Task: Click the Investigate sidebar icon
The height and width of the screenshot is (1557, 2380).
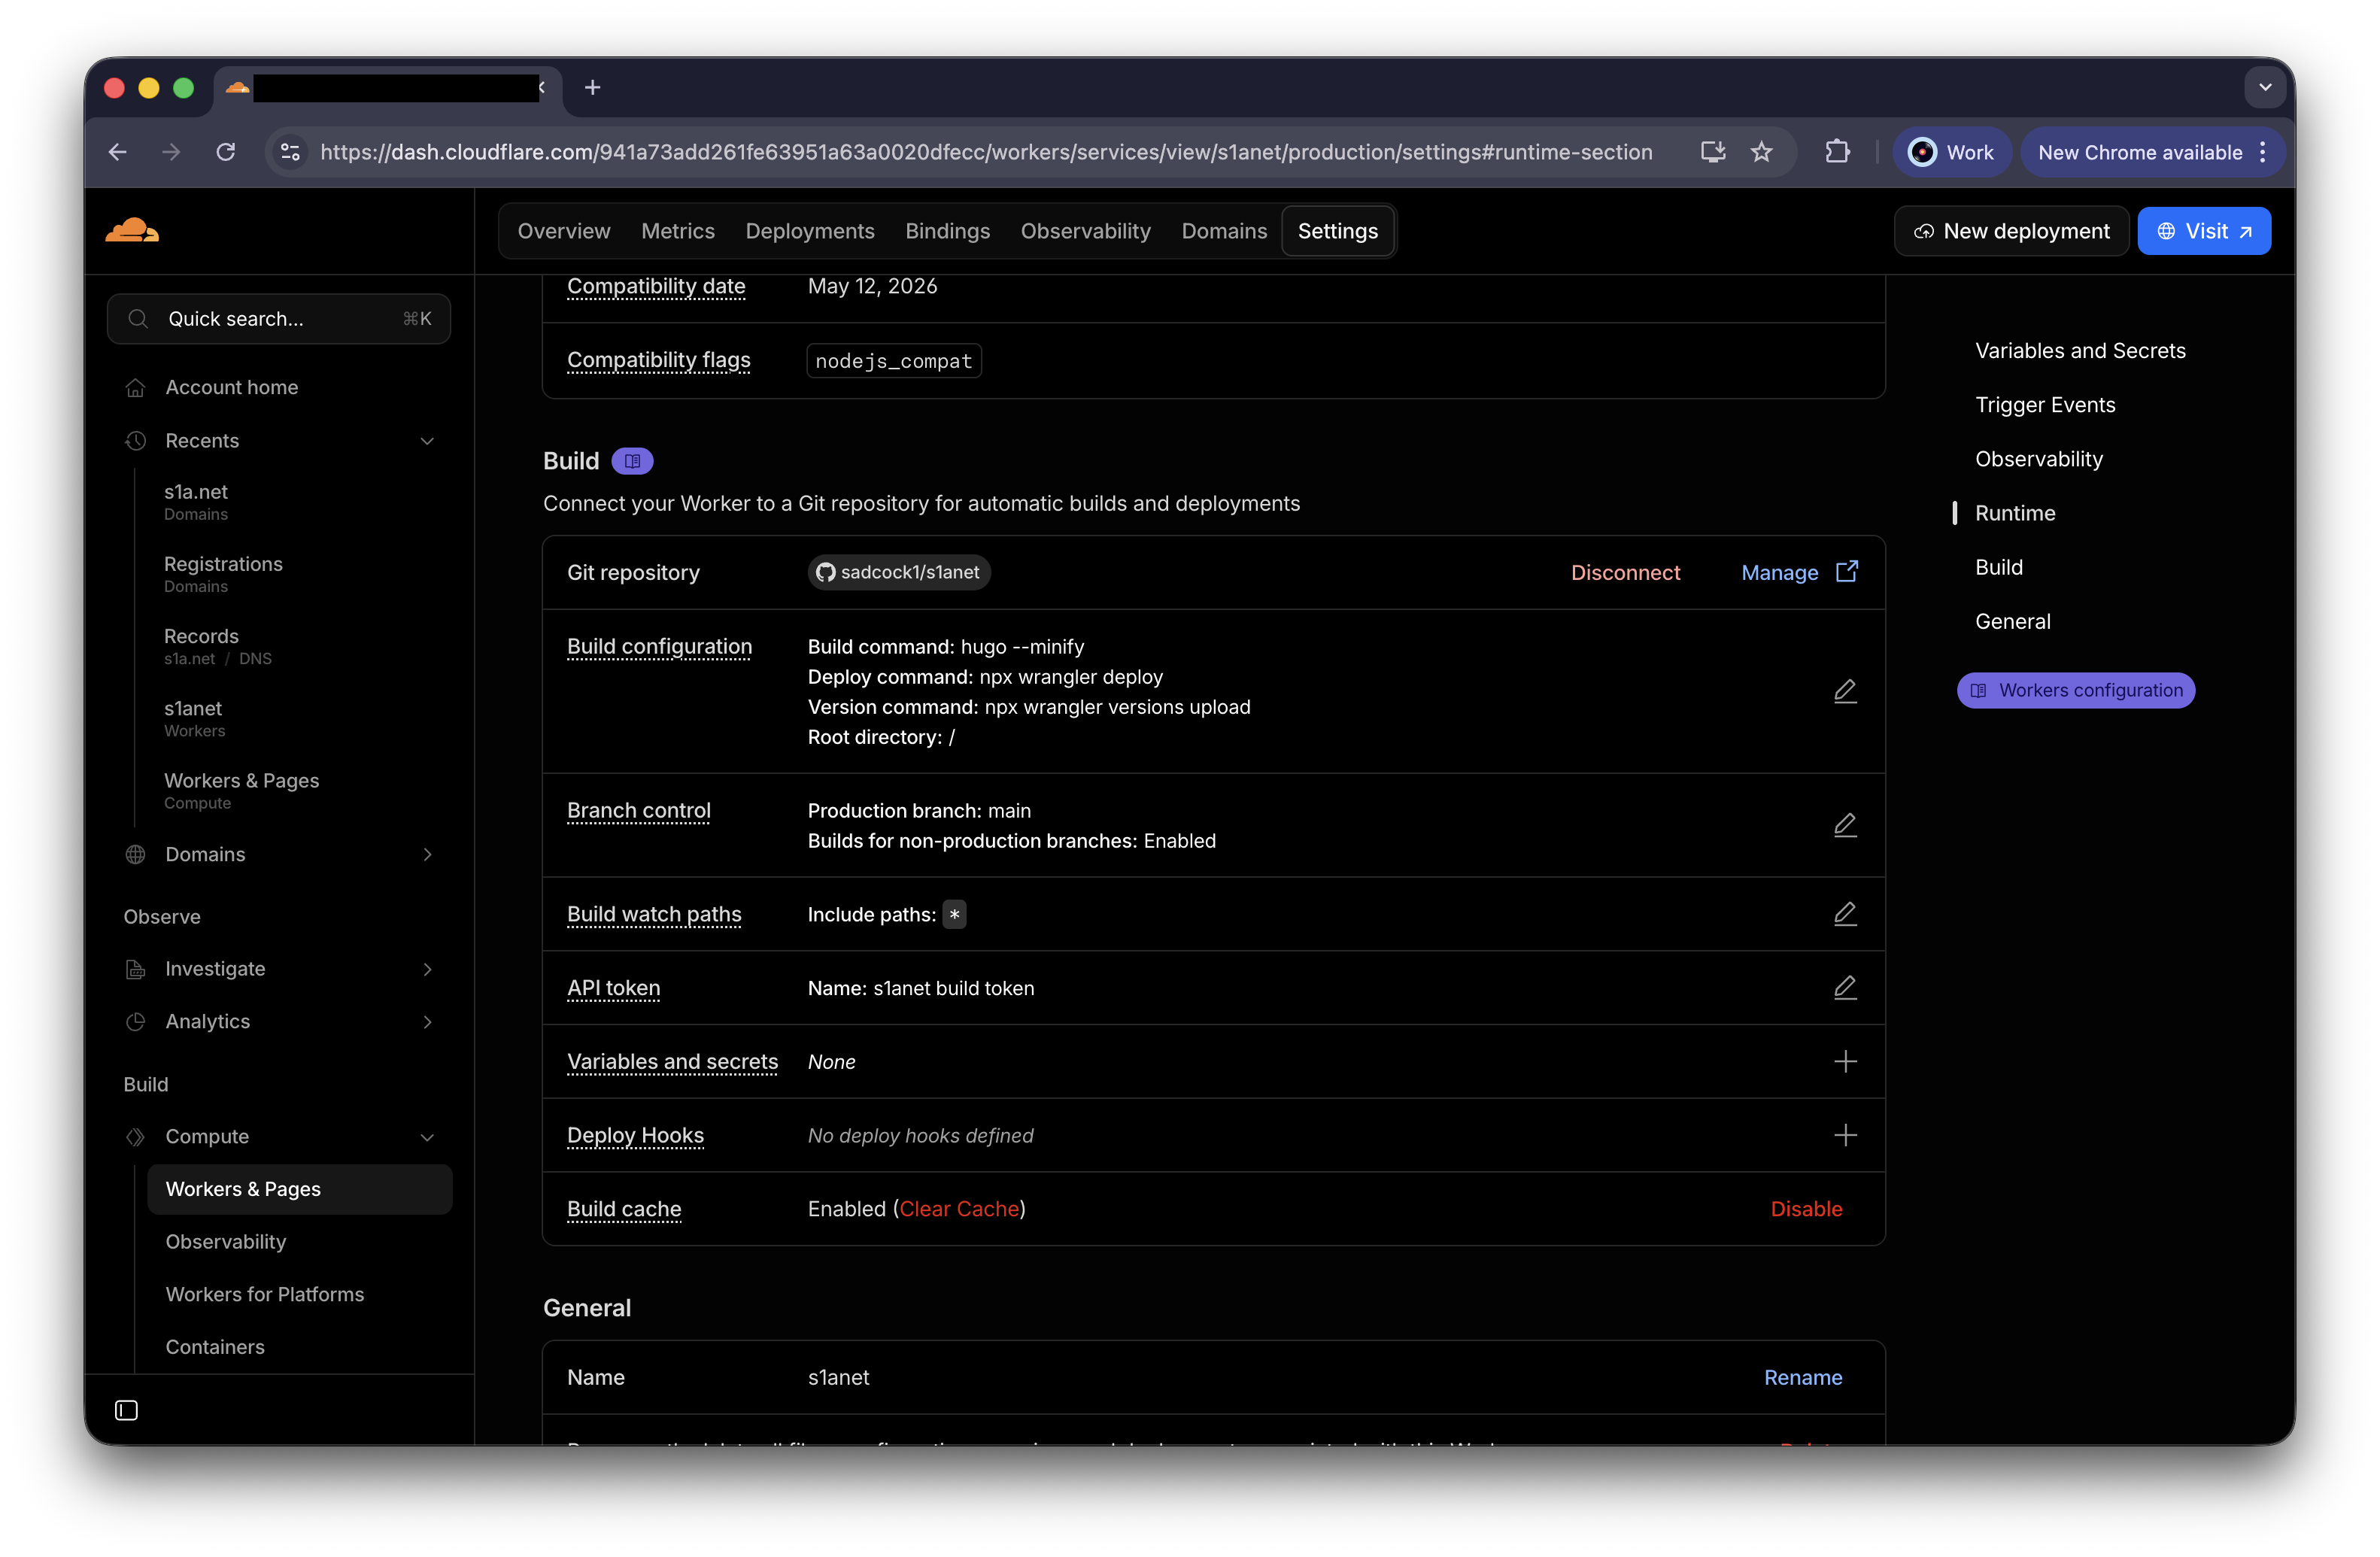Action: [x=136, y=969]
